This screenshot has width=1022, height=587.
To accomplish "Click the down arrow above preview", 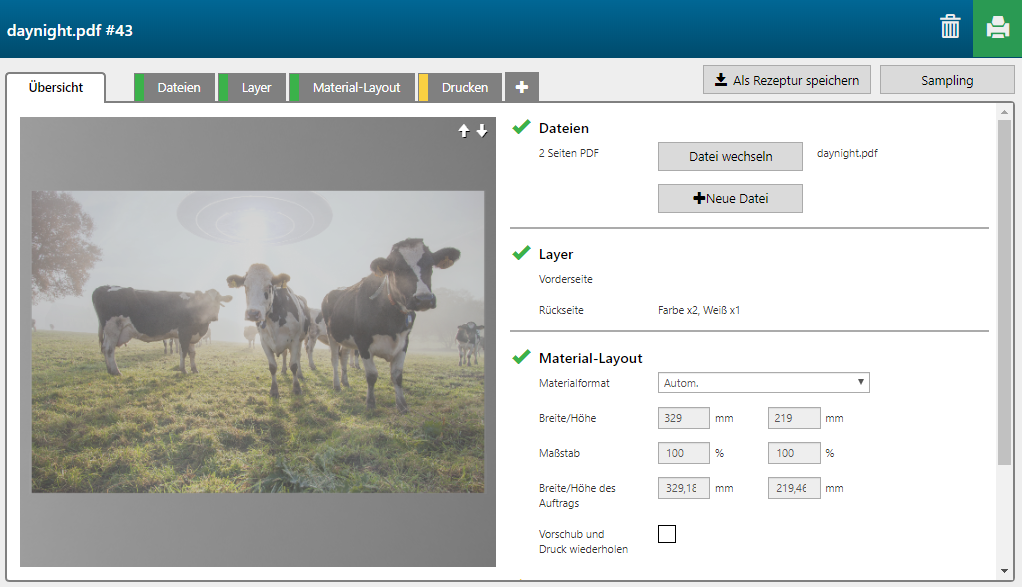I will [x=482, y=131].
